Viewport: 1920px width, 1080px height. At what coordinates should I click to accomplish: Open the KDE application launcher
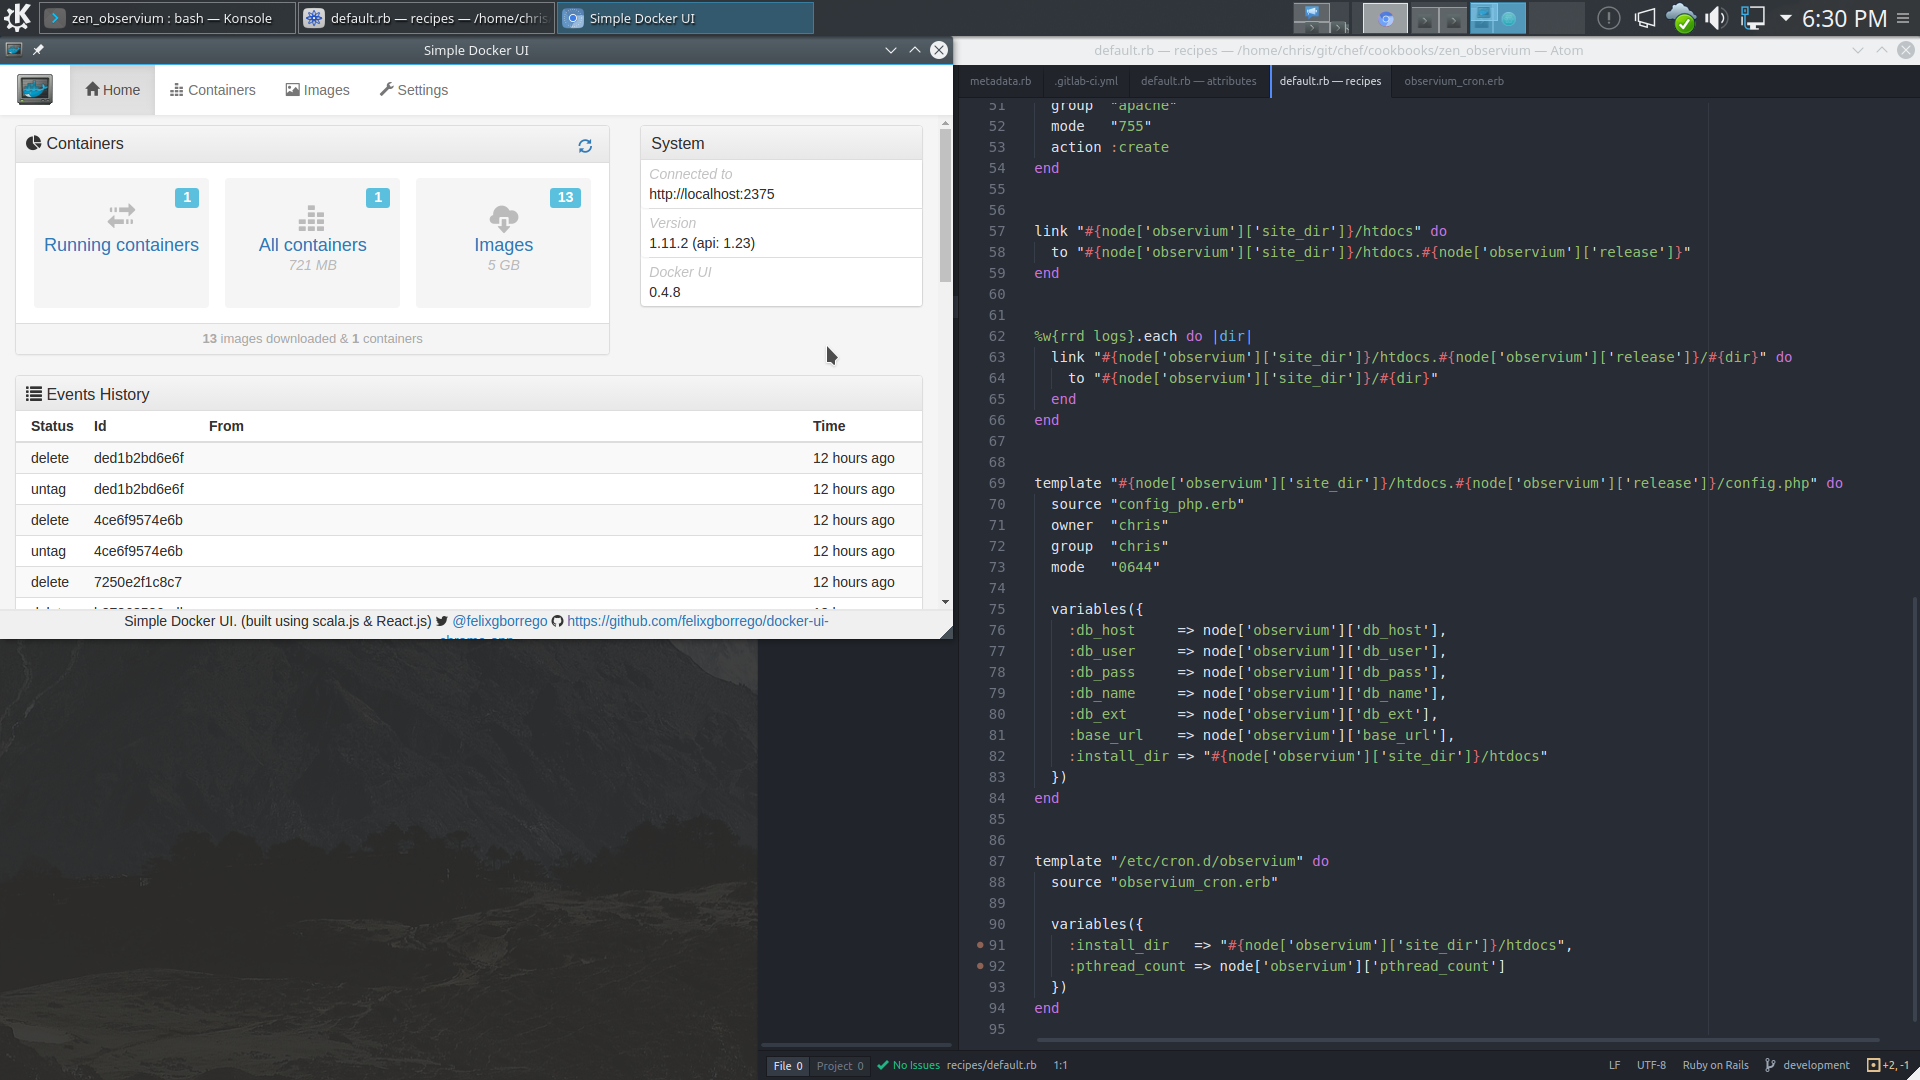tap(18, 18)
